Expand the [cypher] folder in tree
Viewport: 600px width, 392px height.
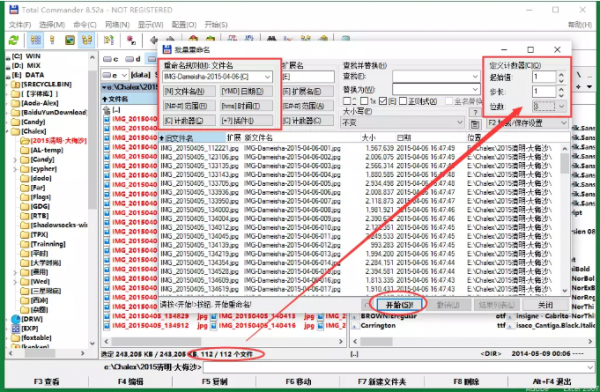tap(15, 169)
